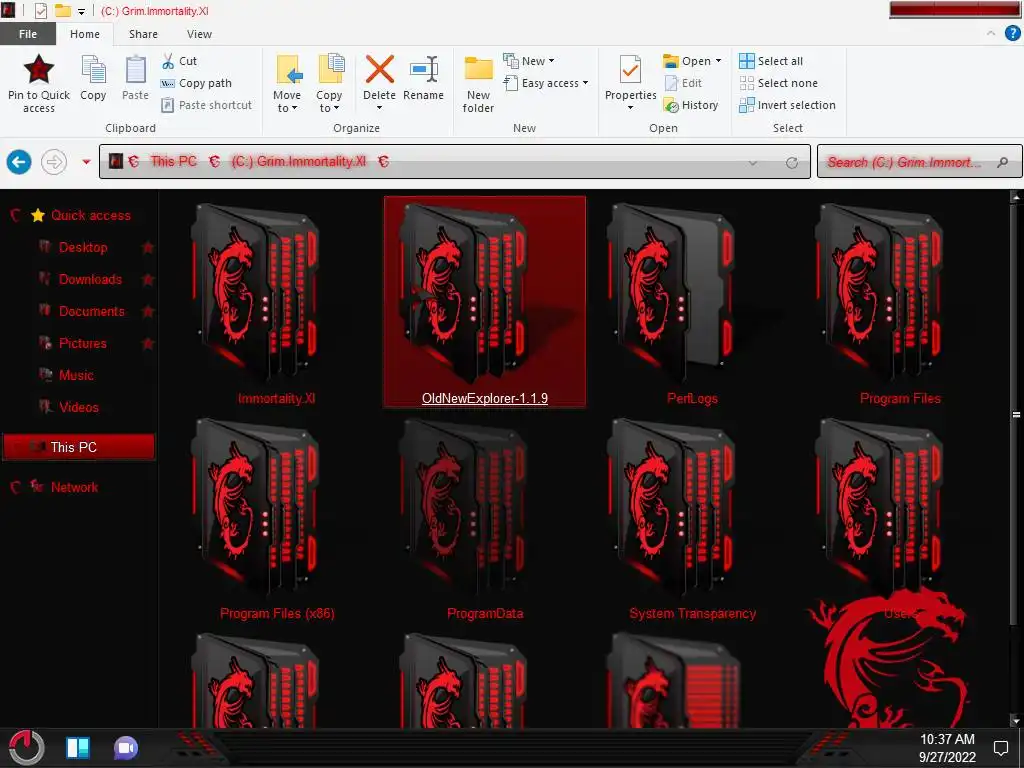
Task: Select the Program Files folder icon
Action: pyautogui.click(x=878, y=291)
